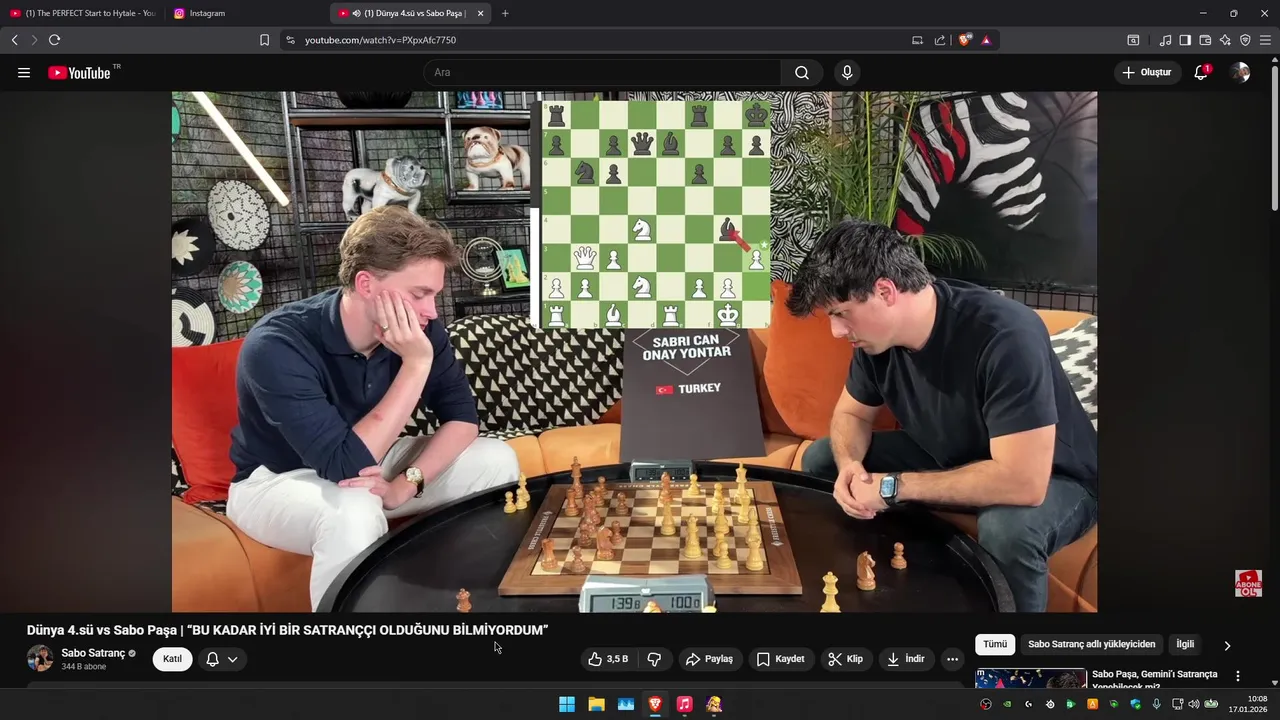Open Sabo Paşa, Gemini'i Satrançta suggested video thumbnail

[1031, 679]
